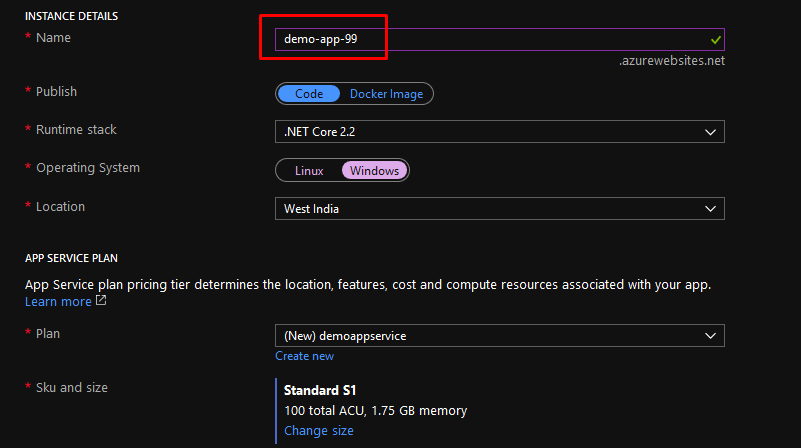Choose Linux operating system
The height and width of the screenshot is (448, 801).
(x=309, y=171)
